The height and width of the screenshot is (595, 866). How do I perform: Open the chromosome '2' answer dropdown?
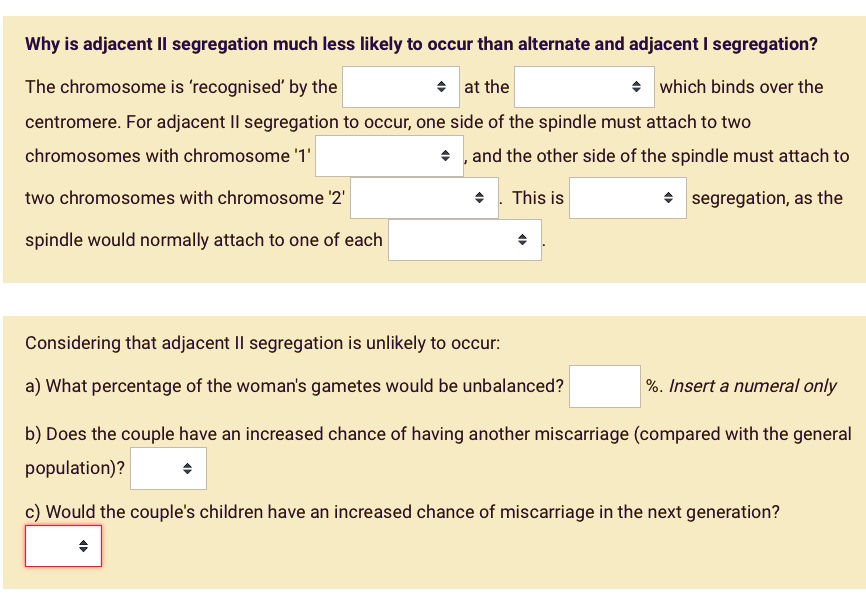click(x=423, y=198)
